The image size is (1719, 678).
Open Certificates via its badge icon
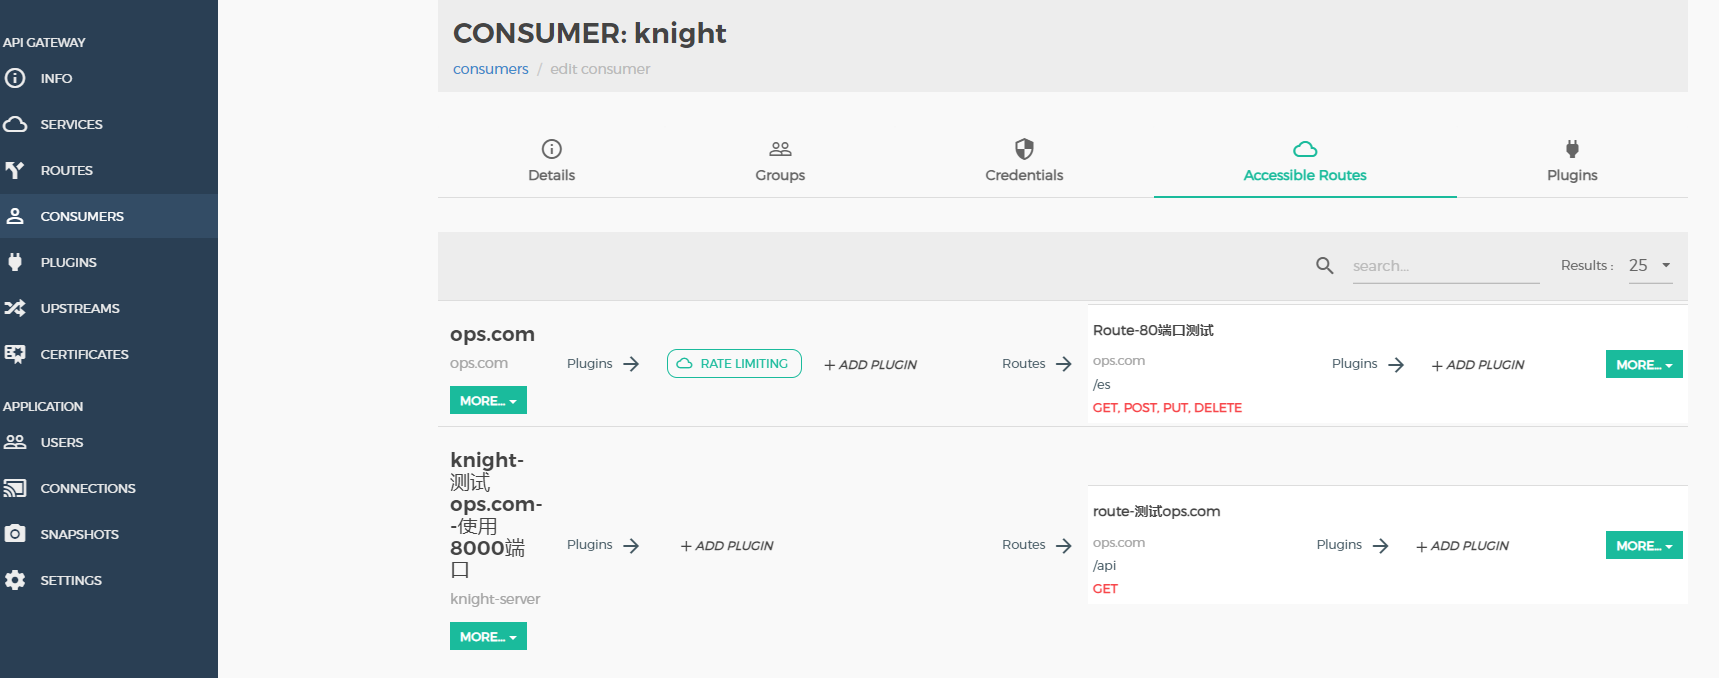click(15, 354)
